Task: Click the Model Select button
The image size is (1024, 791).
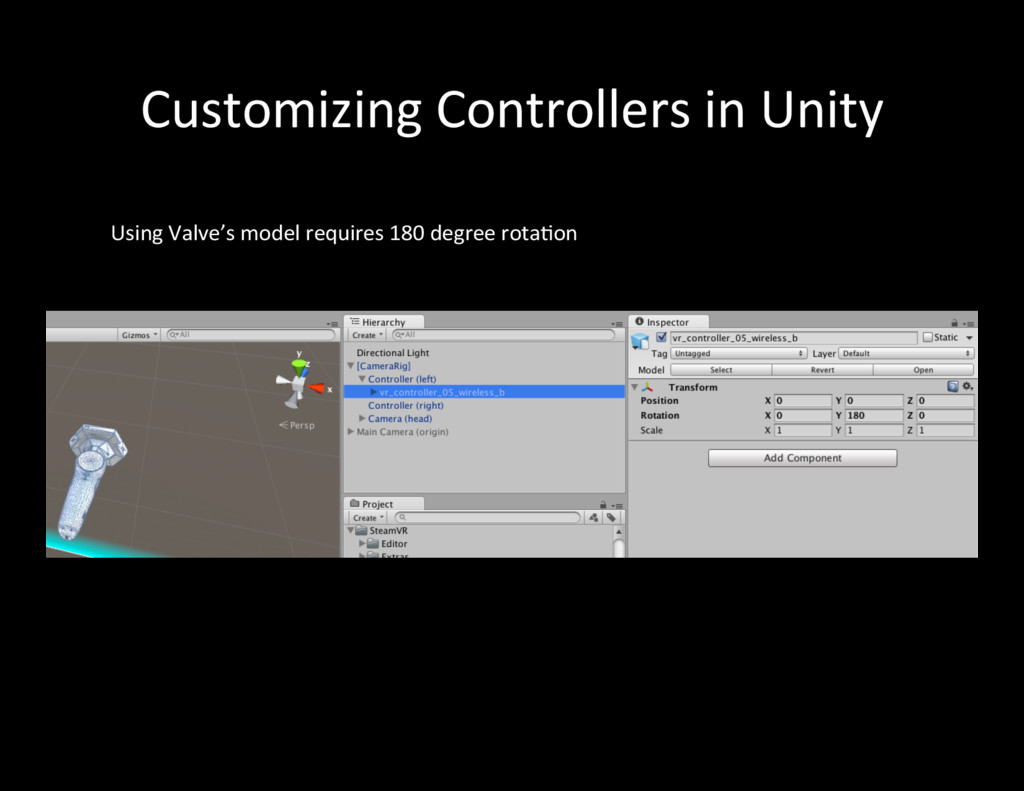Action: [x=721, y=370]
